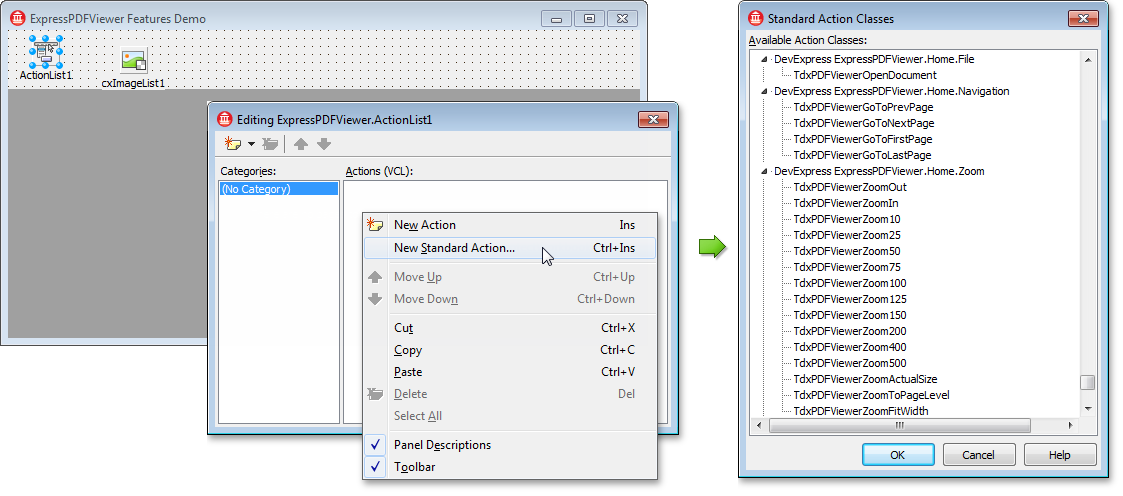The height and width of the screenshot is (496, 1123).
Task: Click the Move Down arrow toolbar icon
Action: click(324, 144)
